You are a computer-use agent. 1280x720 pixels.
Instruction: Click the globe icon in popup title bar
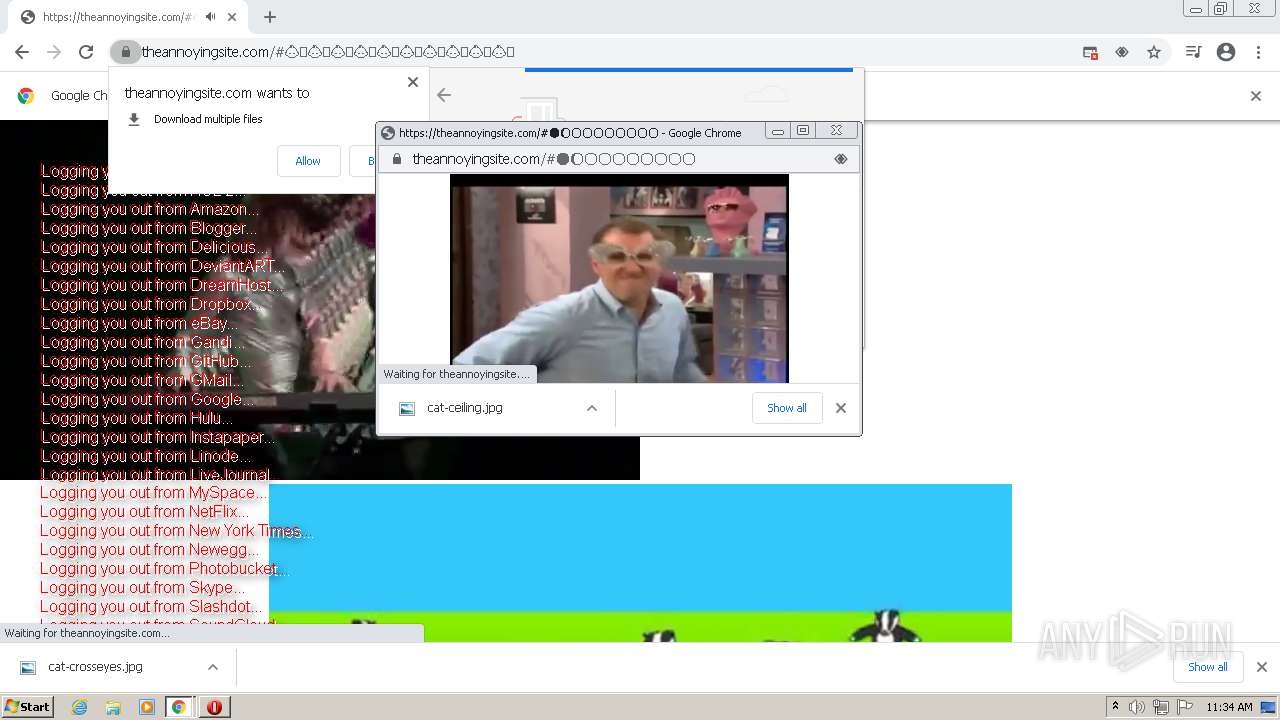pos(388,132)
